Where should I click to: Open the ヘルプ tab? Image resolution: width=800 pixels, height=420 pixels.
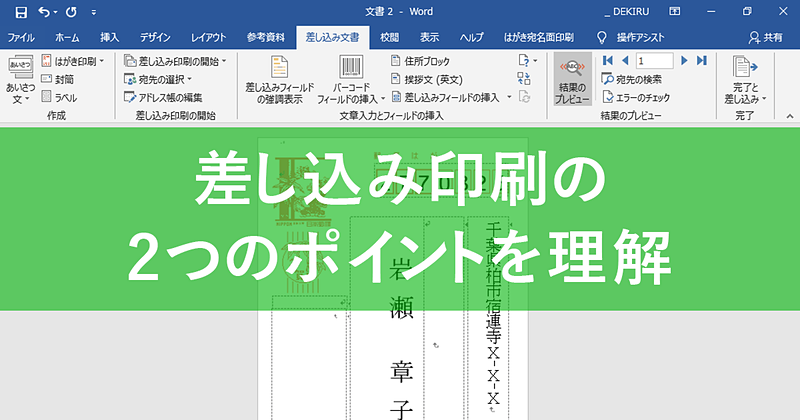point(471,37)
